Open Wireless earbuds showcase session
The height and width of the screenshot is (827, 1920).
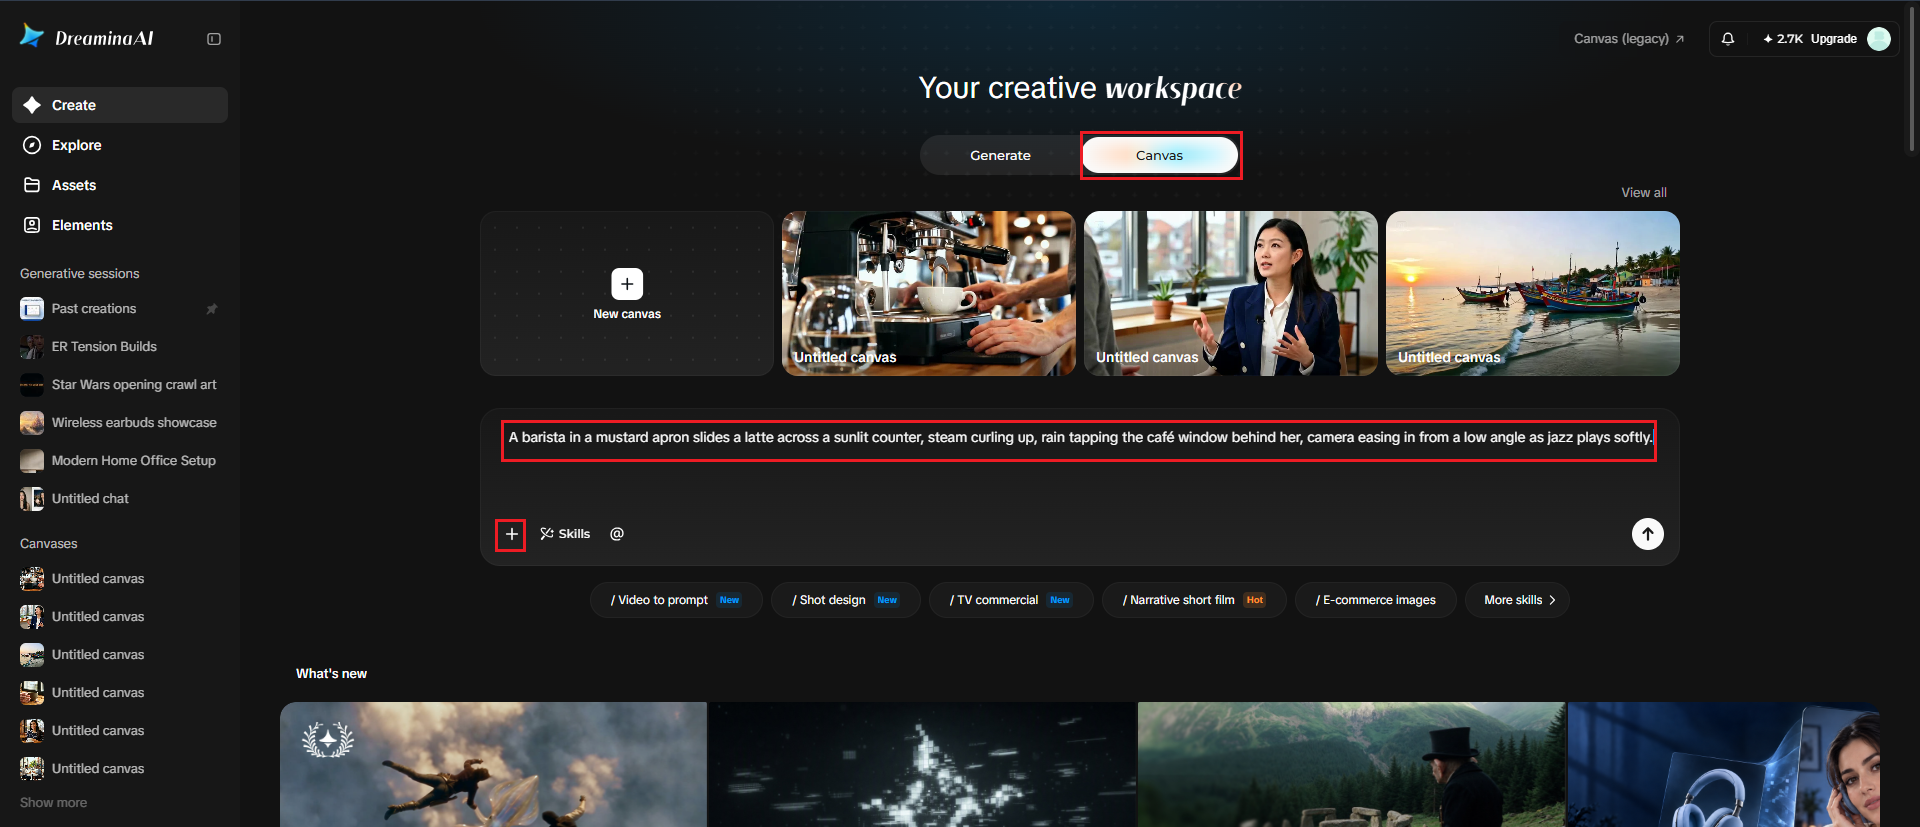[x=120, y=423]
